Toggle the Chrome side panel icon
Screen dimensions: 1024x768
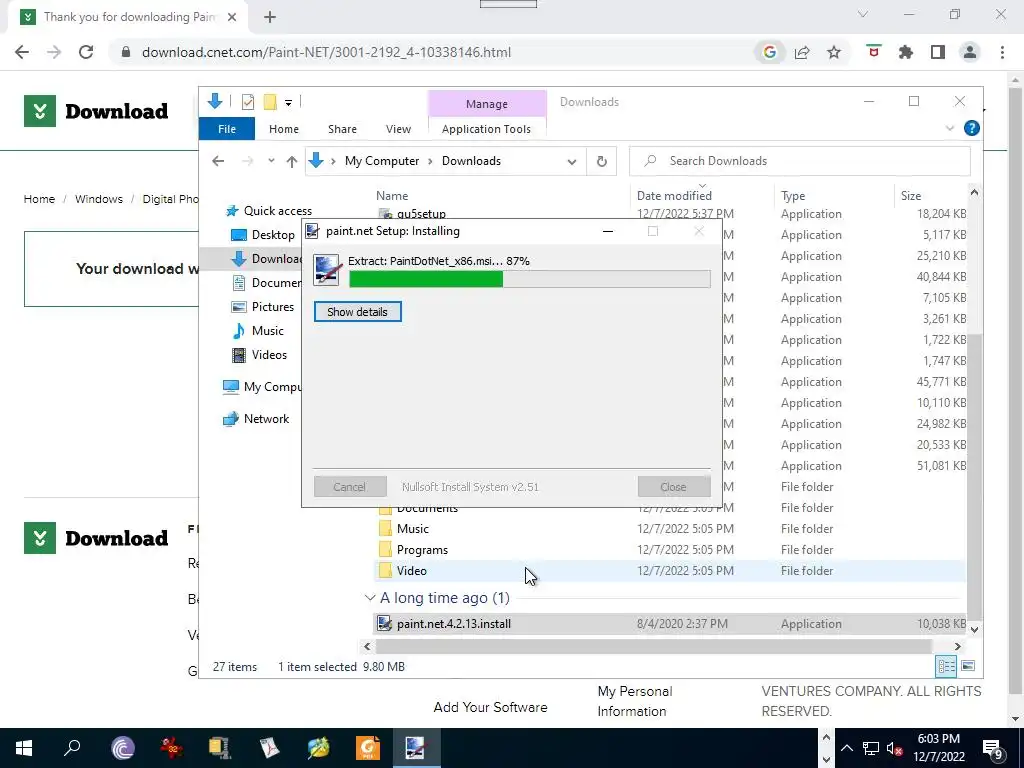tap(938, 52)
